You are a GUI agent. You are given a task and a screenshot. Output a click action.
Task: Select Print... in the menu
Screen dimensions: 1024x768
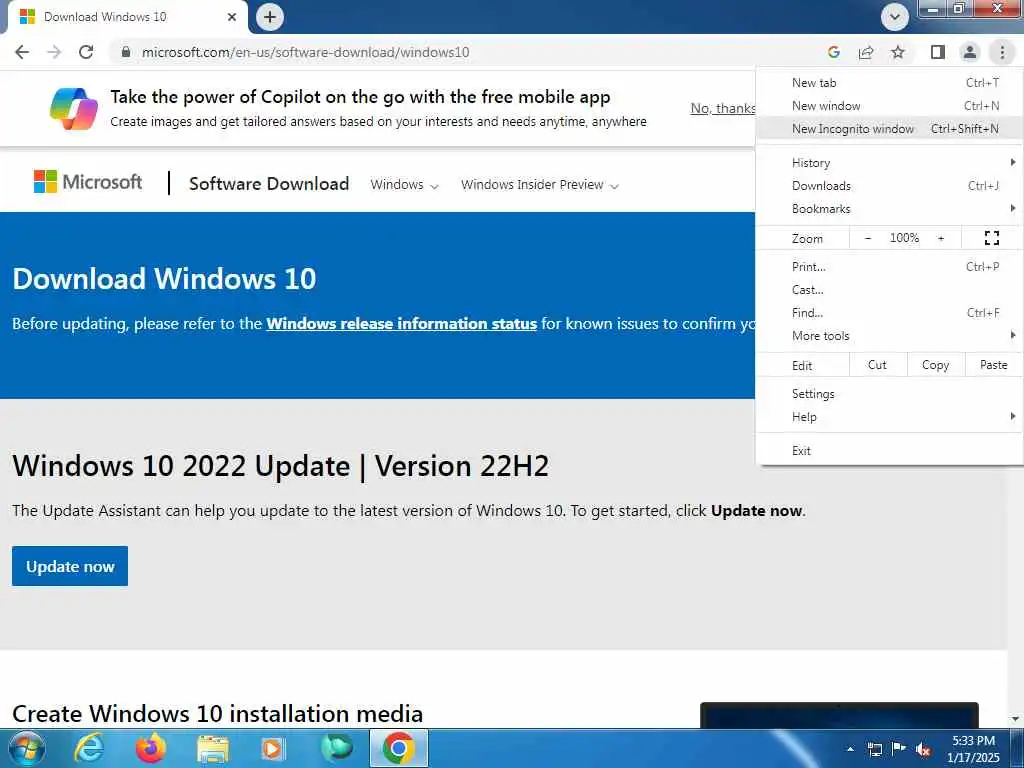(x=889, y=266)
